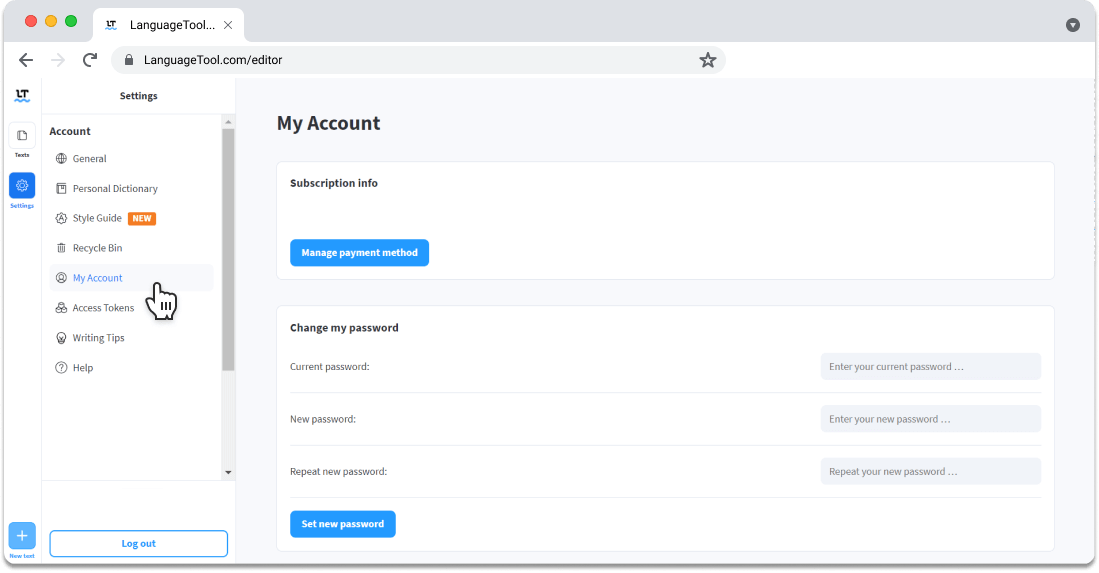Click the Access Tokens icon
This screenshot has width=1099, height=573.
pos(62,308)
